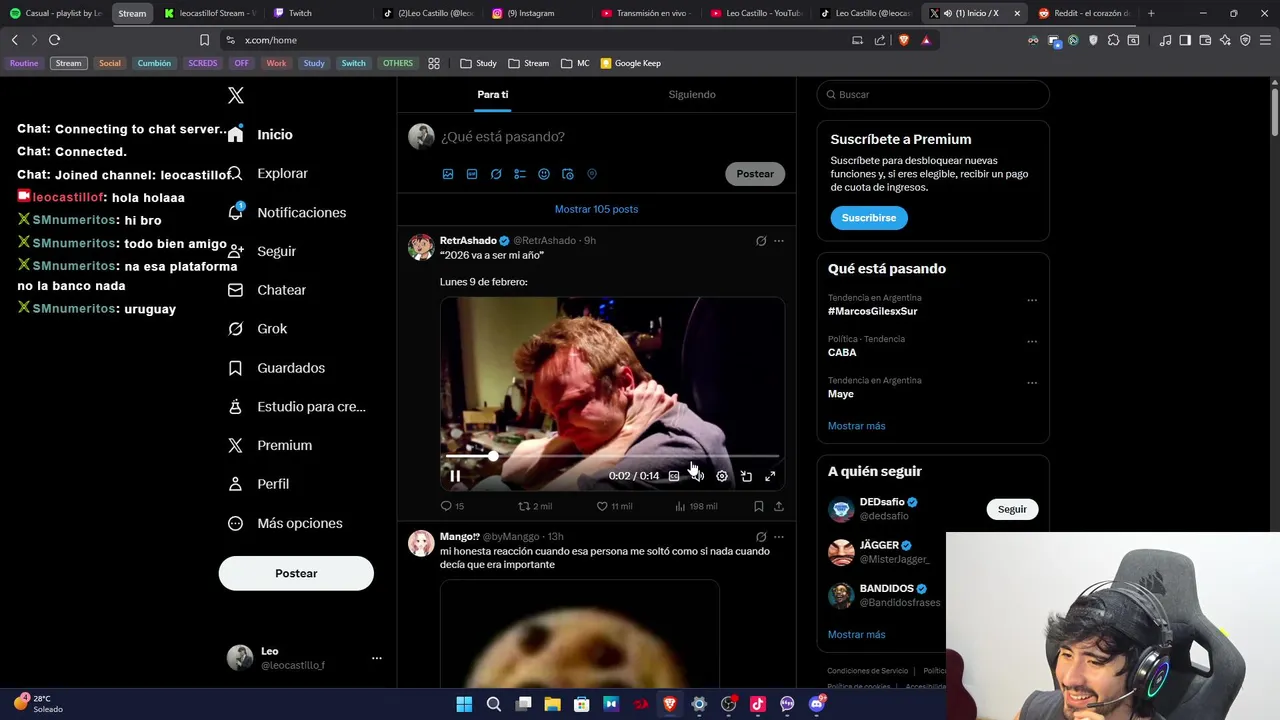Repost RetrAshado's post with 2 mil
1280x720 pixels.
[x=534, y=506]
